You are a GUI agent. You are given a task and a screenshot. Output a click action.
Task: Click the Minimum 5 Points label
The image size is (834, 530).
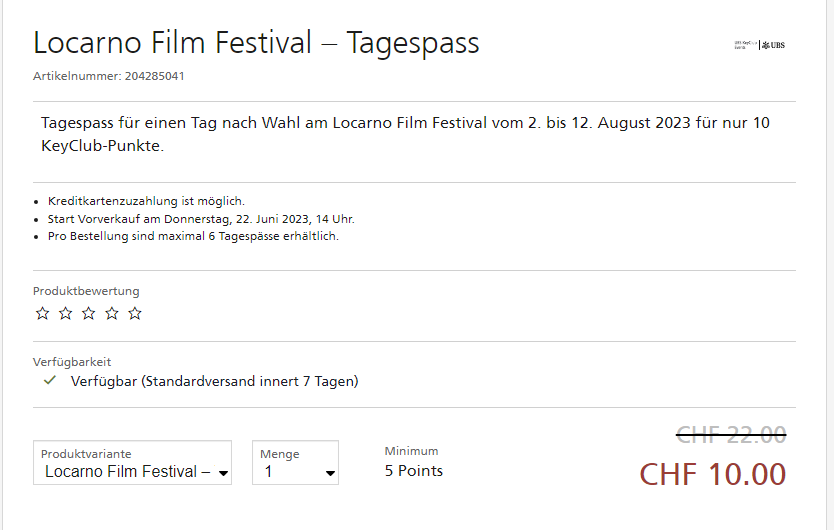click(x=413, y=462)
